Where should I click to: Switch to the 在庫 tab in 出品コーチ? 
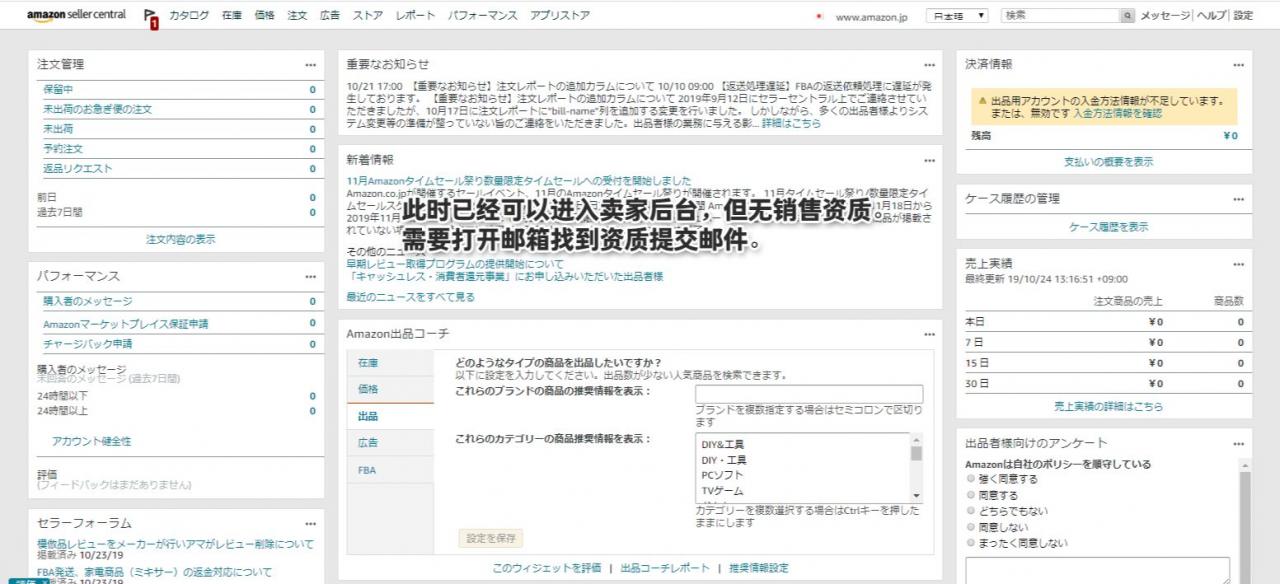(x=391, y=362)
